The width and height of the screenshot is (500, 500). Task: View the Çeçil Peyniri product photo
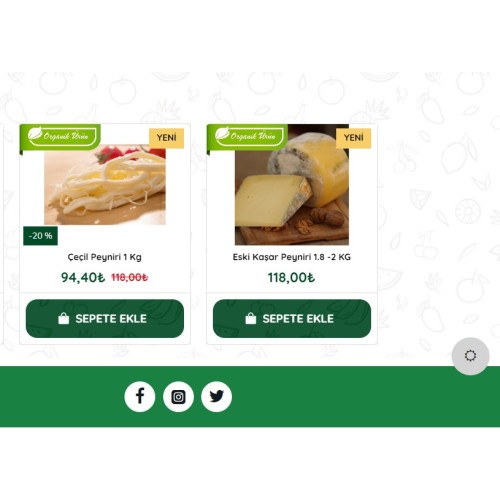click(105, 185)
